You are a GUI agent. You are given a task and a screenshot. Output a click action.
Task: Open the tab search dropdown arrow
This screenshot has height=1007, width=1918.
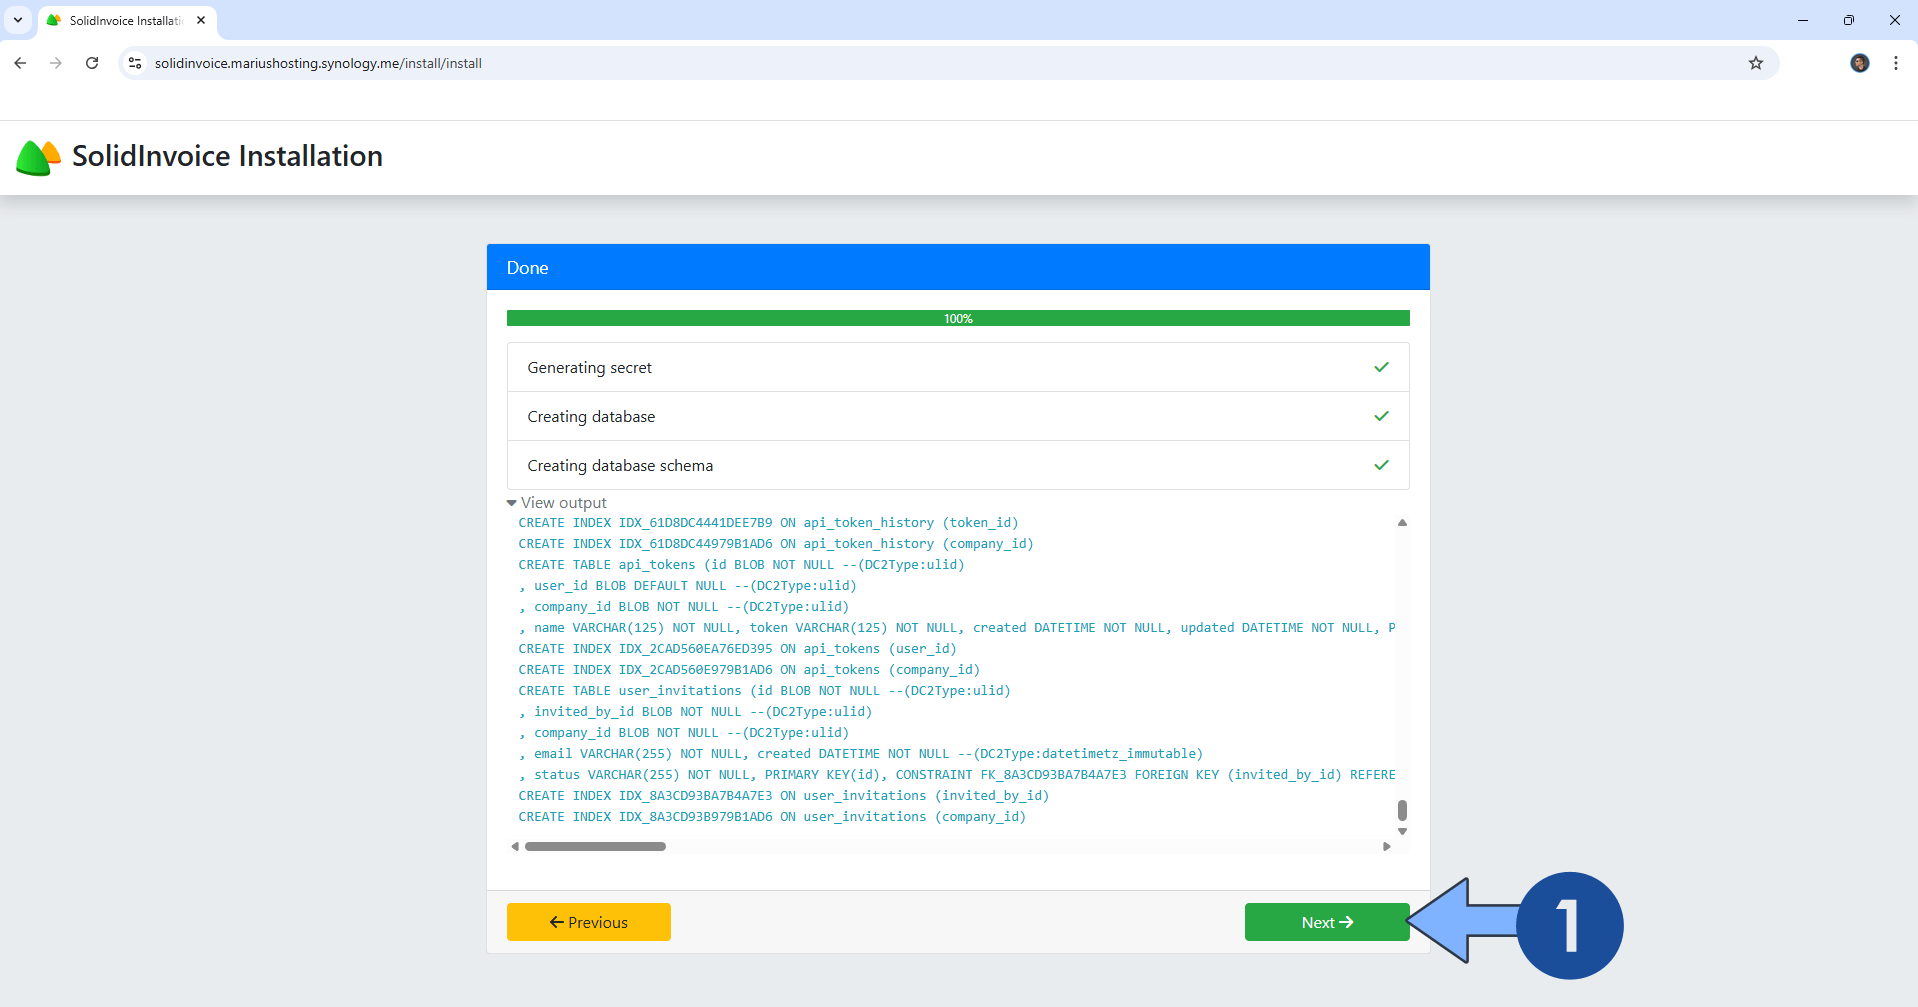pos(18,20)
